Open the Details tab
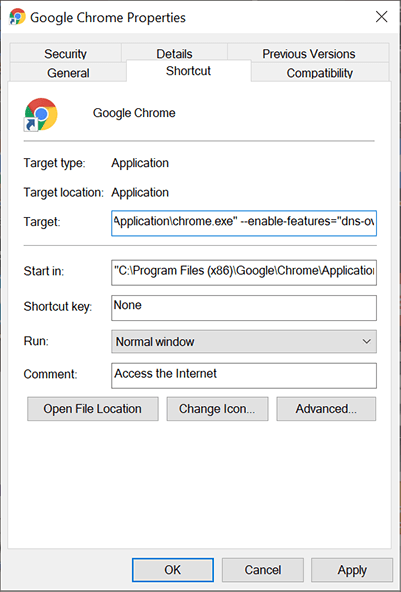Viewport: 401px width, 592px height. (x=174, y=54)
